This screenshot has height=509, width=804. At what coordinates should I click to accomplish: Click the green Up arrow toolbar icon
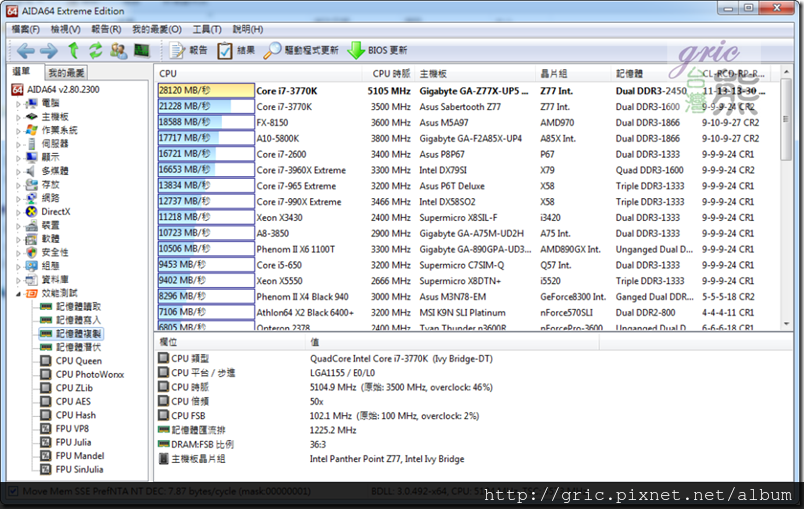point(73,50)
